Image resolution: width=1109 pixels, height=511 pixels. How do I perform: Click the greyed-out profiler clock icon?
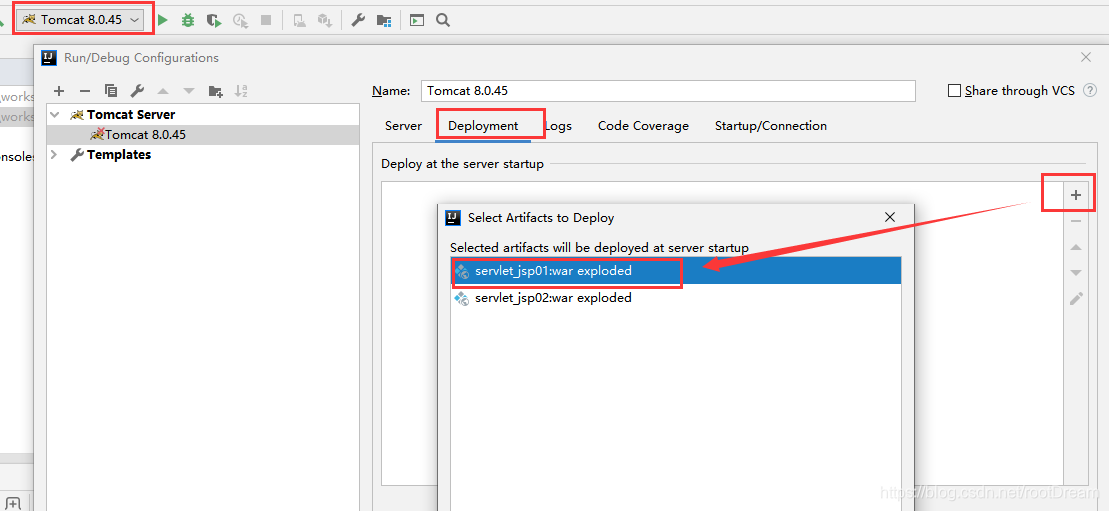(x=240, y=21)
